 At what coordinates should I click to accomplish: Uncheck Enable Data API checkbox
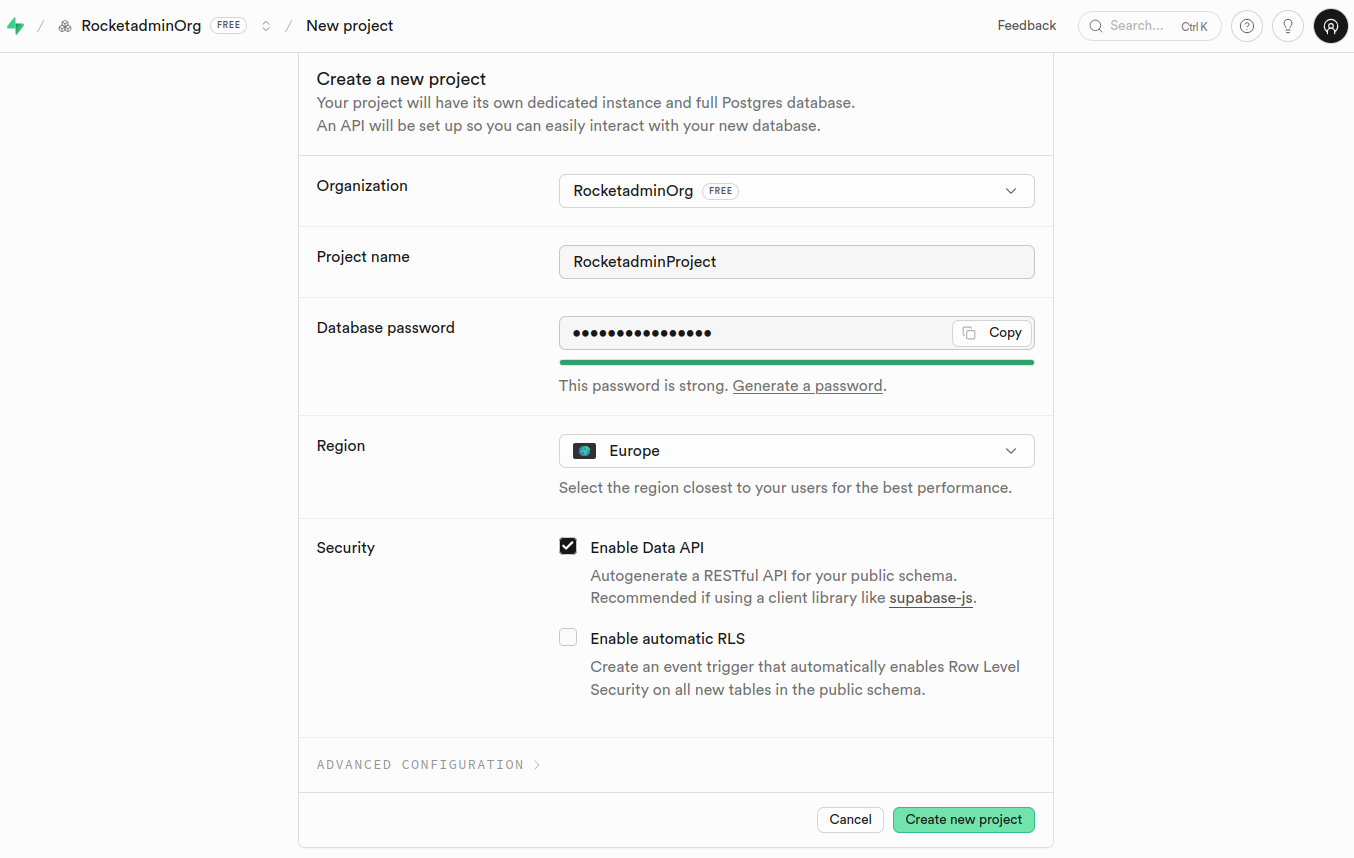568,546
